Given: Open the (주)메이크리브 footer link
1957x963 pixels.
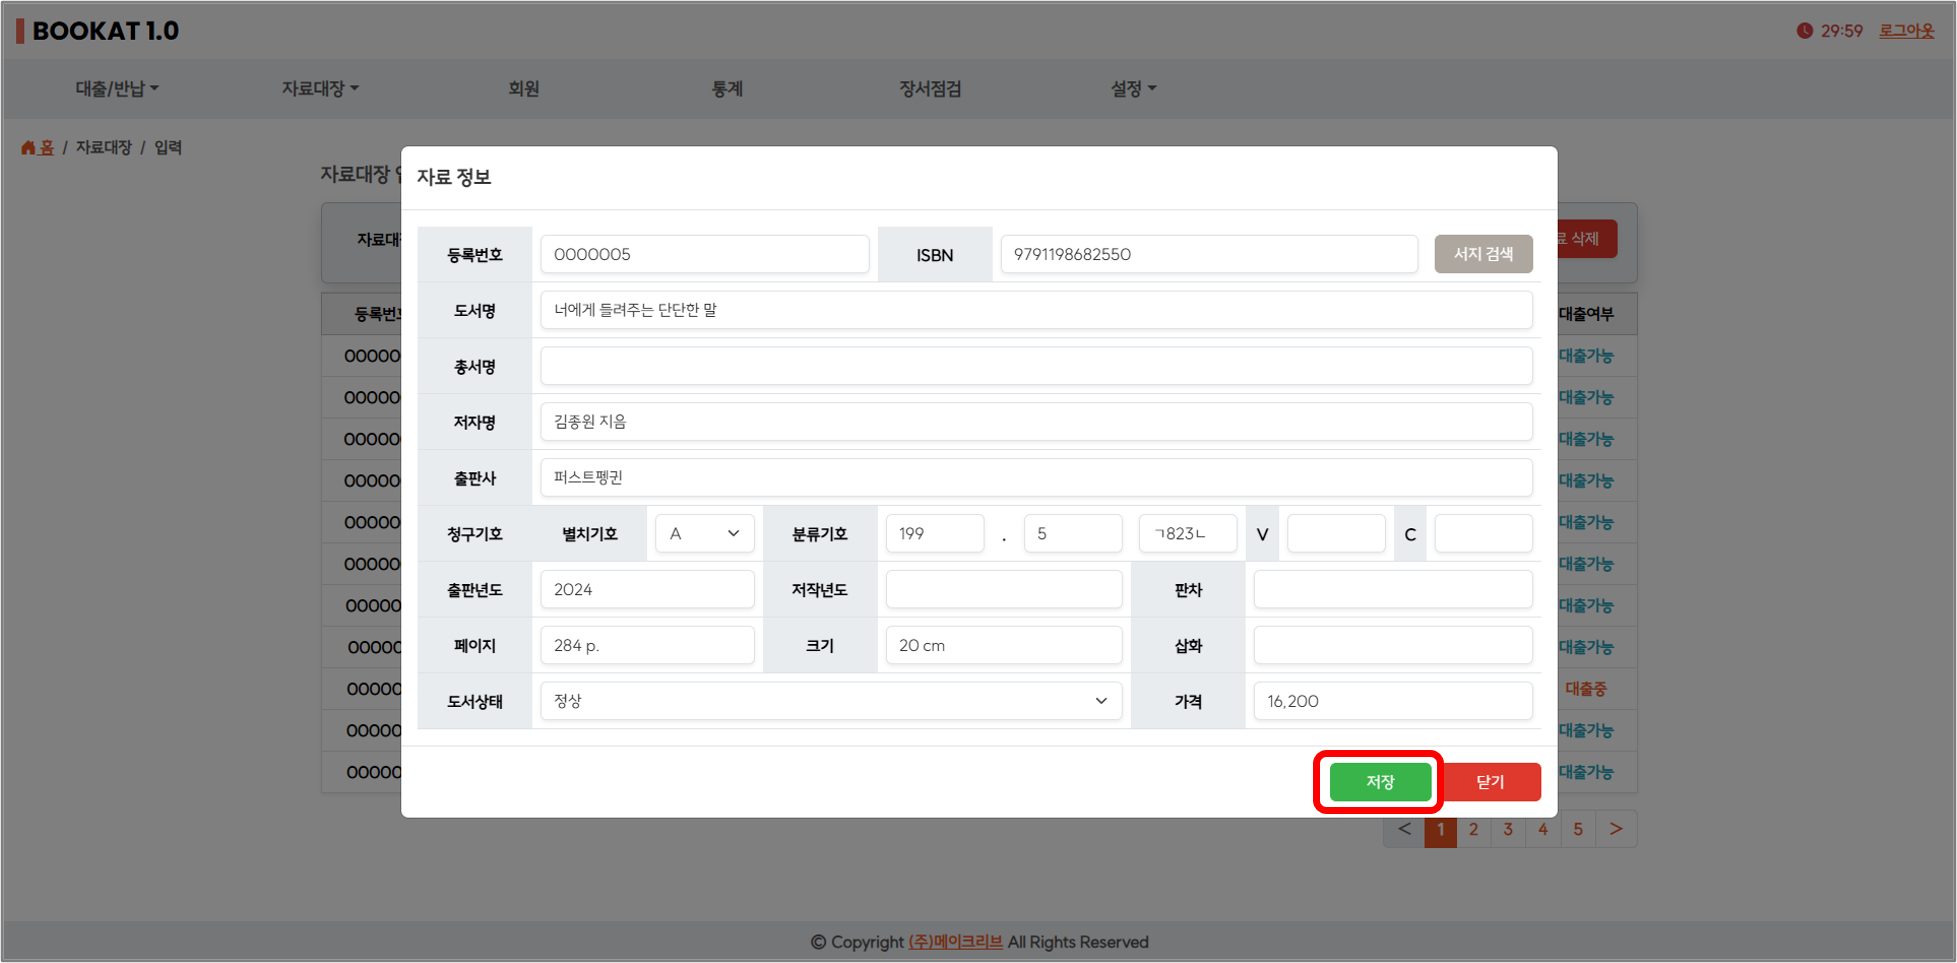Looking at the screenshot, I should (x=955, y=942).
